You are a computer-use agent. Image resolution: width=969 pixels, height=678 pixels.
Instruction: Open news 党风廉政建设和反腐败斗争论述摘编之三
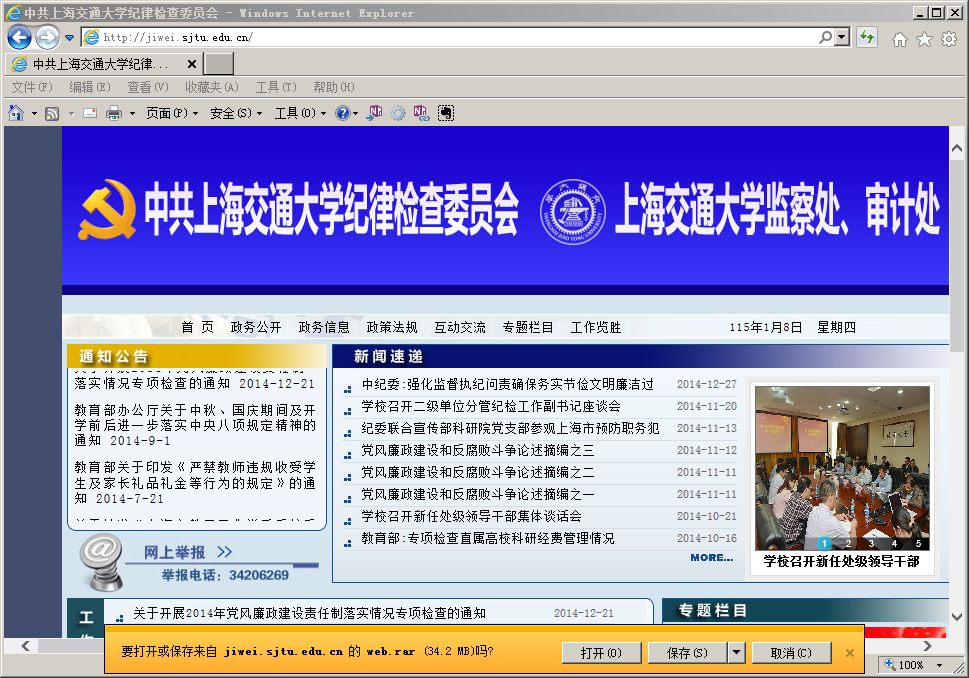coord(478,451)
